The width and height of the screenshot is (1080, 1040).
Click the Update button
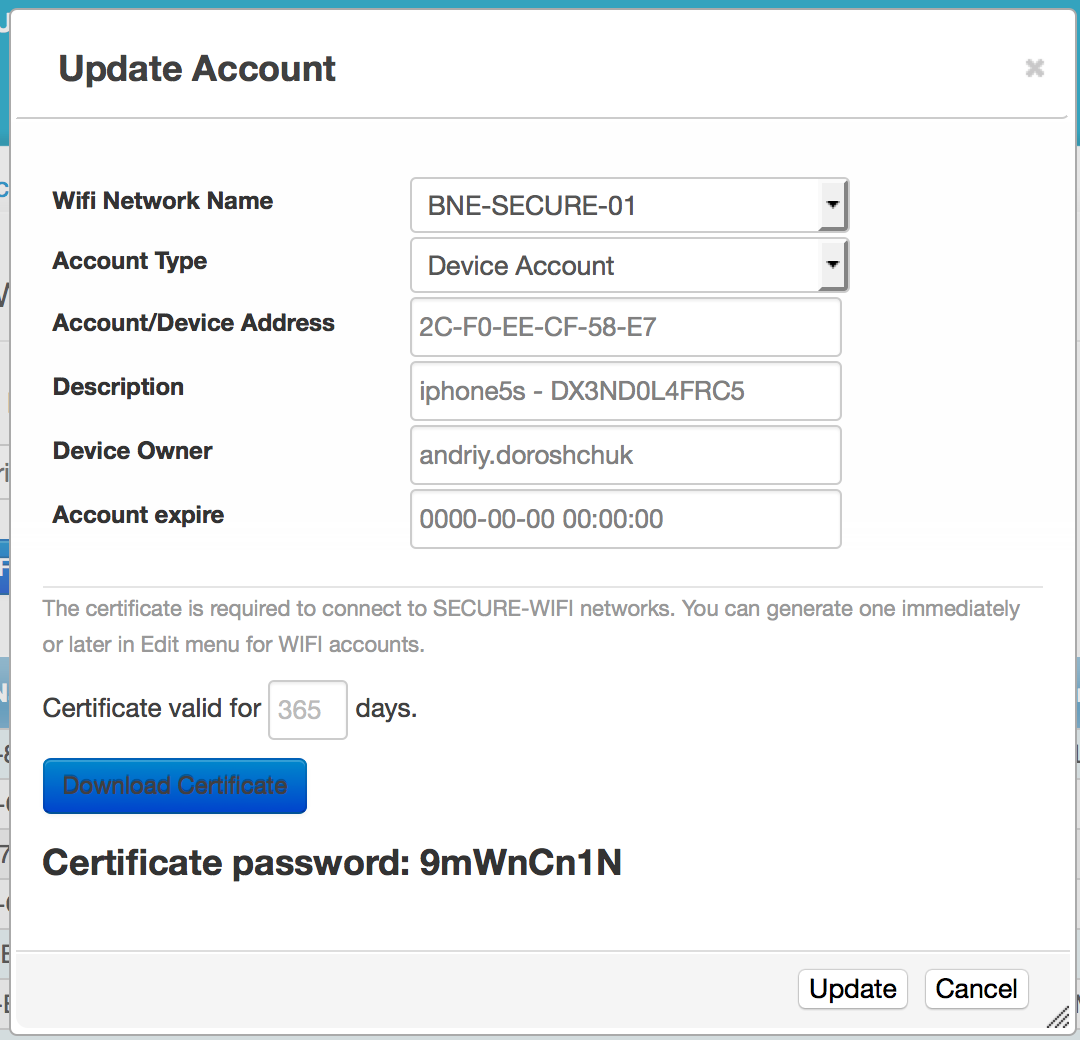(852, 989)
